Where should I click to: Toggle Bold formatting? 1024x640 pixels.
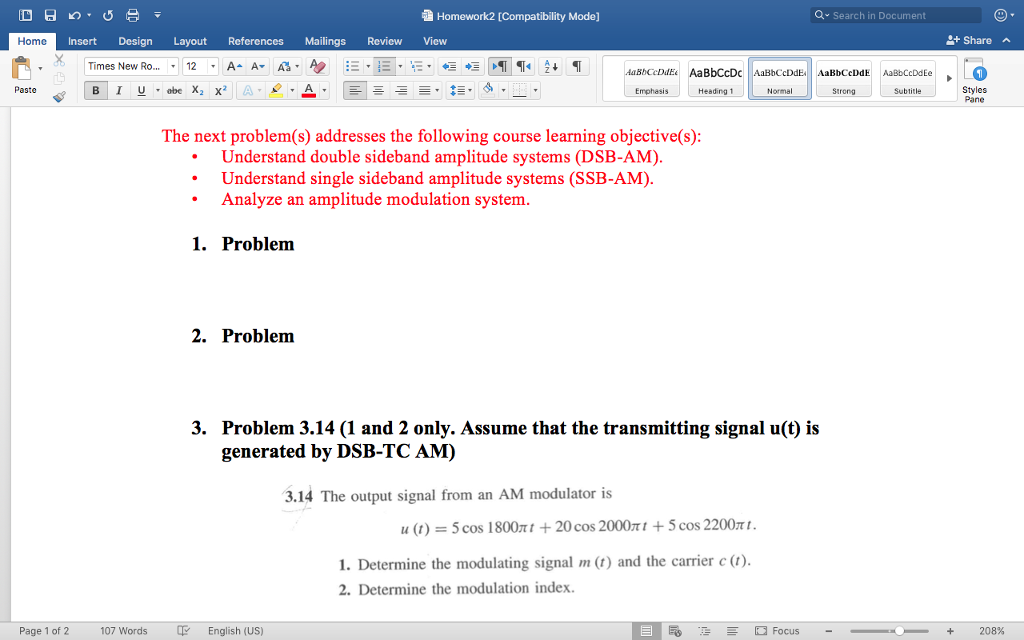point(96,90)
